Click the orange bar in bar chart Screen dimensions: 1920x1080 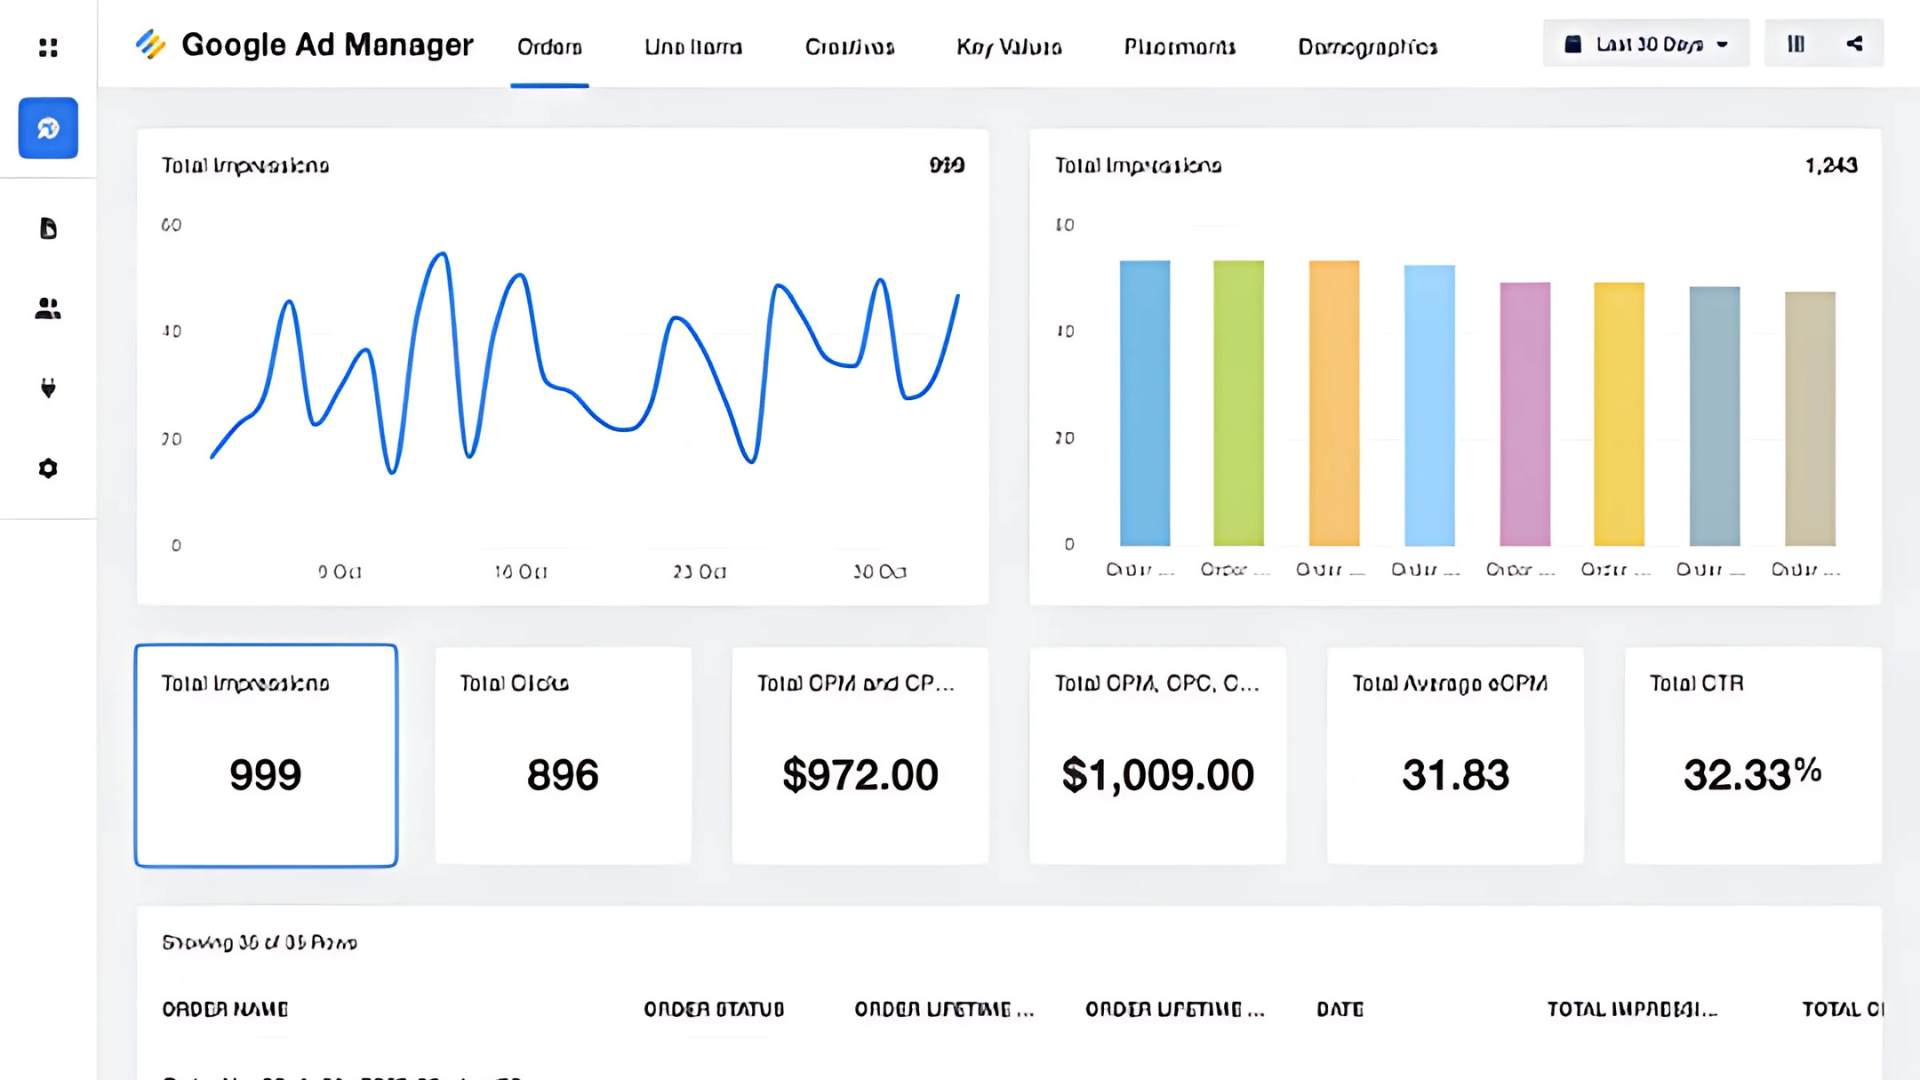[1334, 403]
